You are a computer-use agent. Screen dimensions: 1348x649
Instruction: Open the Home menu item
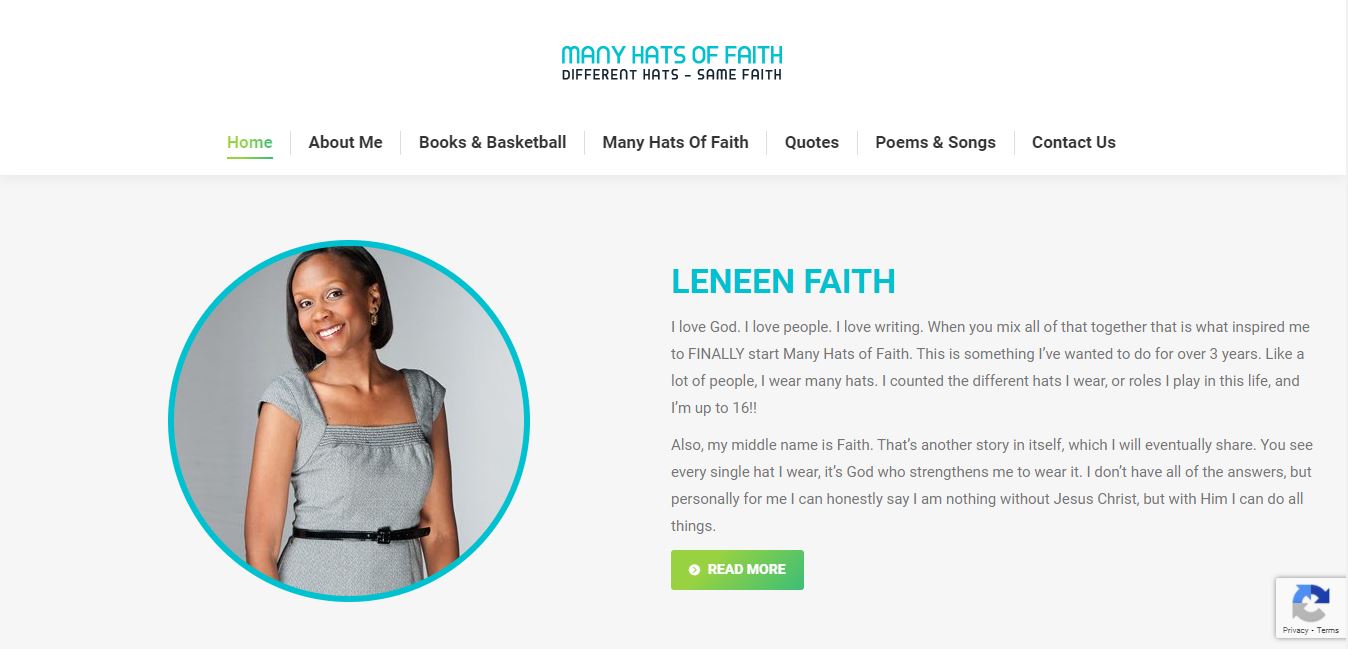pyautogui.click(x=250, y=142)
